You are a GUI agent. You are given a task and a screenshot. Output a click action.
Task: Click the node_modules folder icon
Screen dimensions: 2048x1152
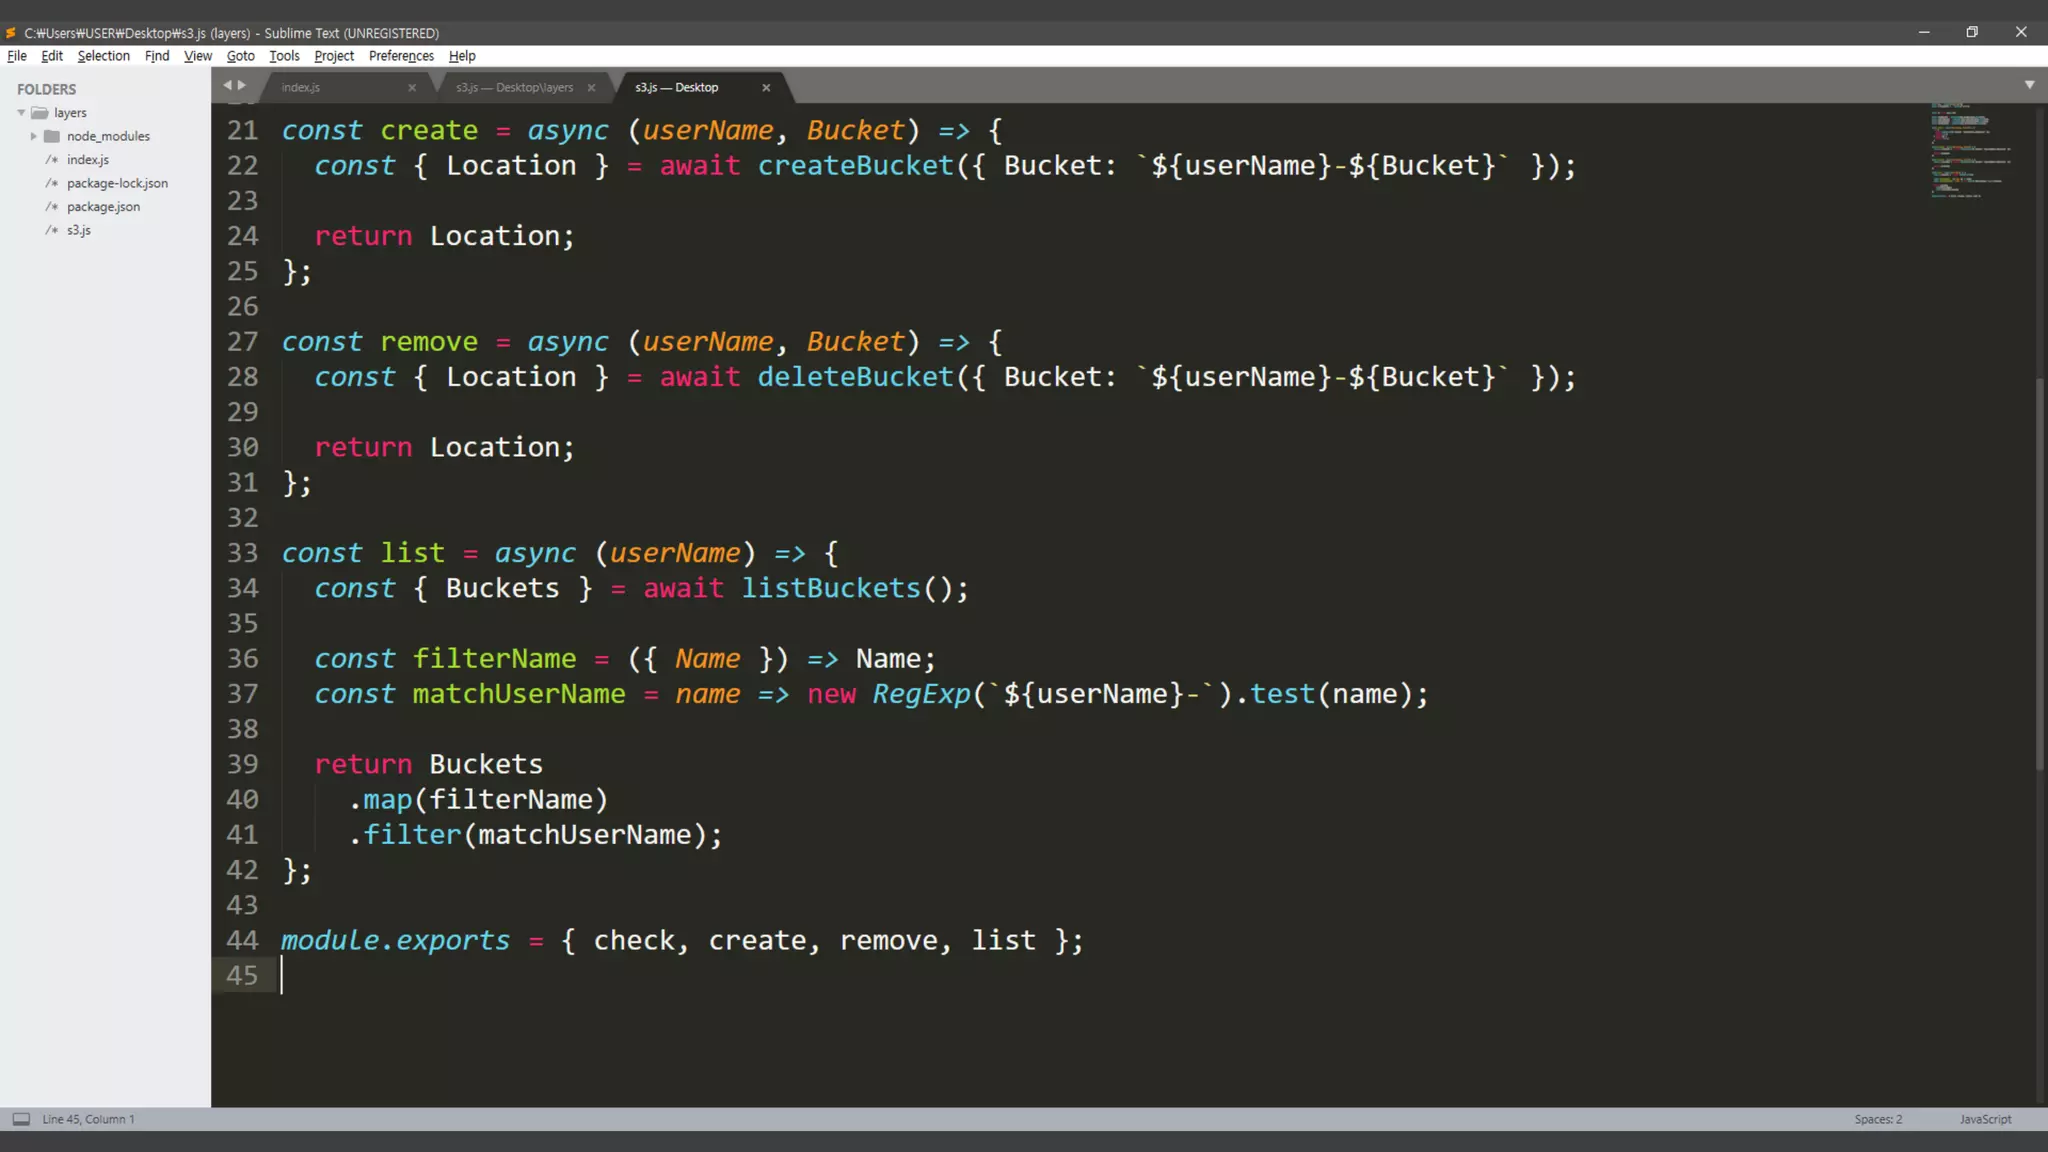pyautogui.click(x=52, y=136)
